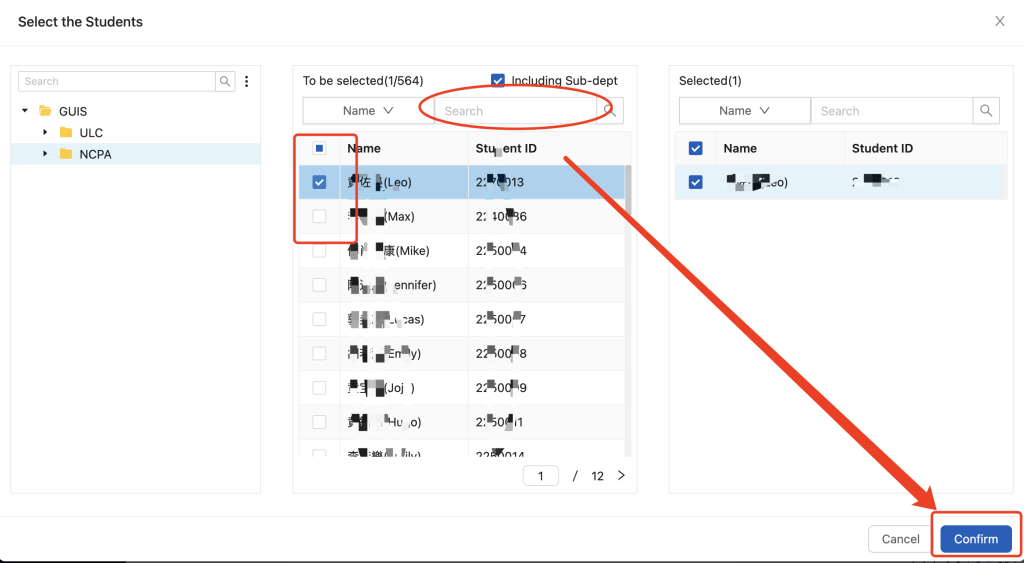This screenshot has height=563, width=1024.
Task: Open the Name filter dropdown in To be selected
Action: pyautogui.click(x=368, y=111)
